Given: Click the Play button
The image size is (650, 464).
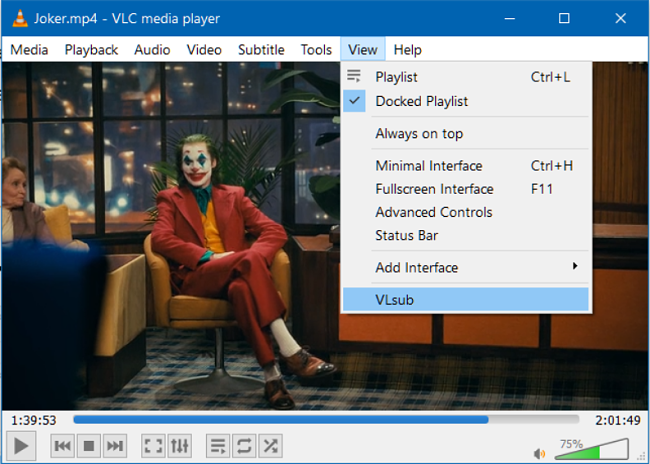Looking at the screenshot, I should click(x=21, y=446).
